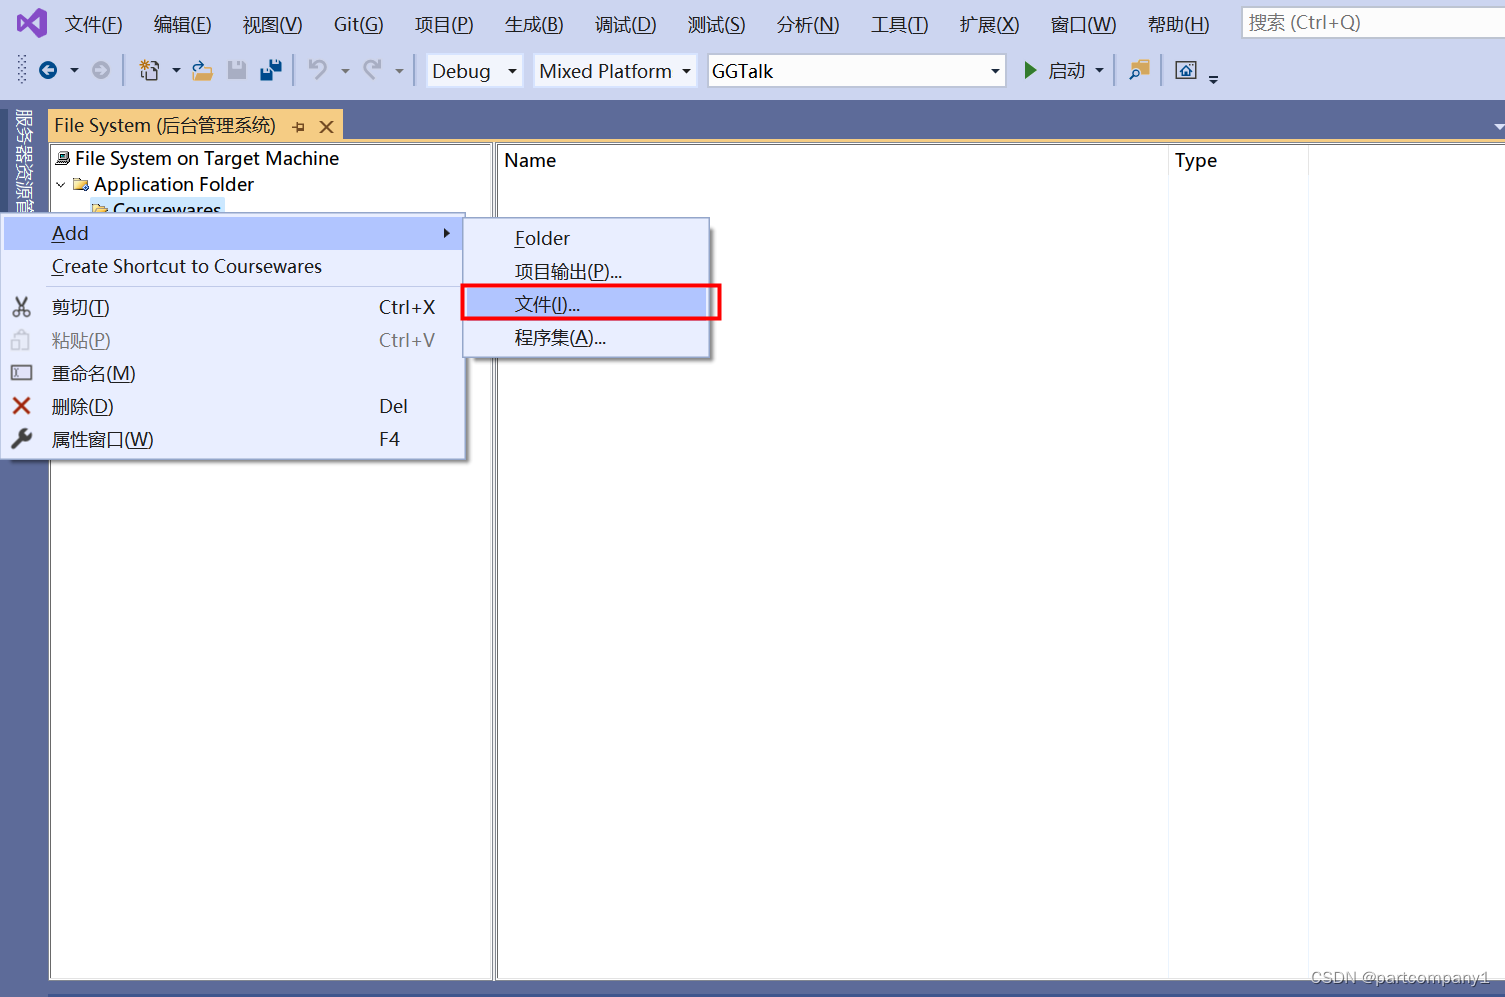Choose 删除(D) from context menu

tap(233, 406)
